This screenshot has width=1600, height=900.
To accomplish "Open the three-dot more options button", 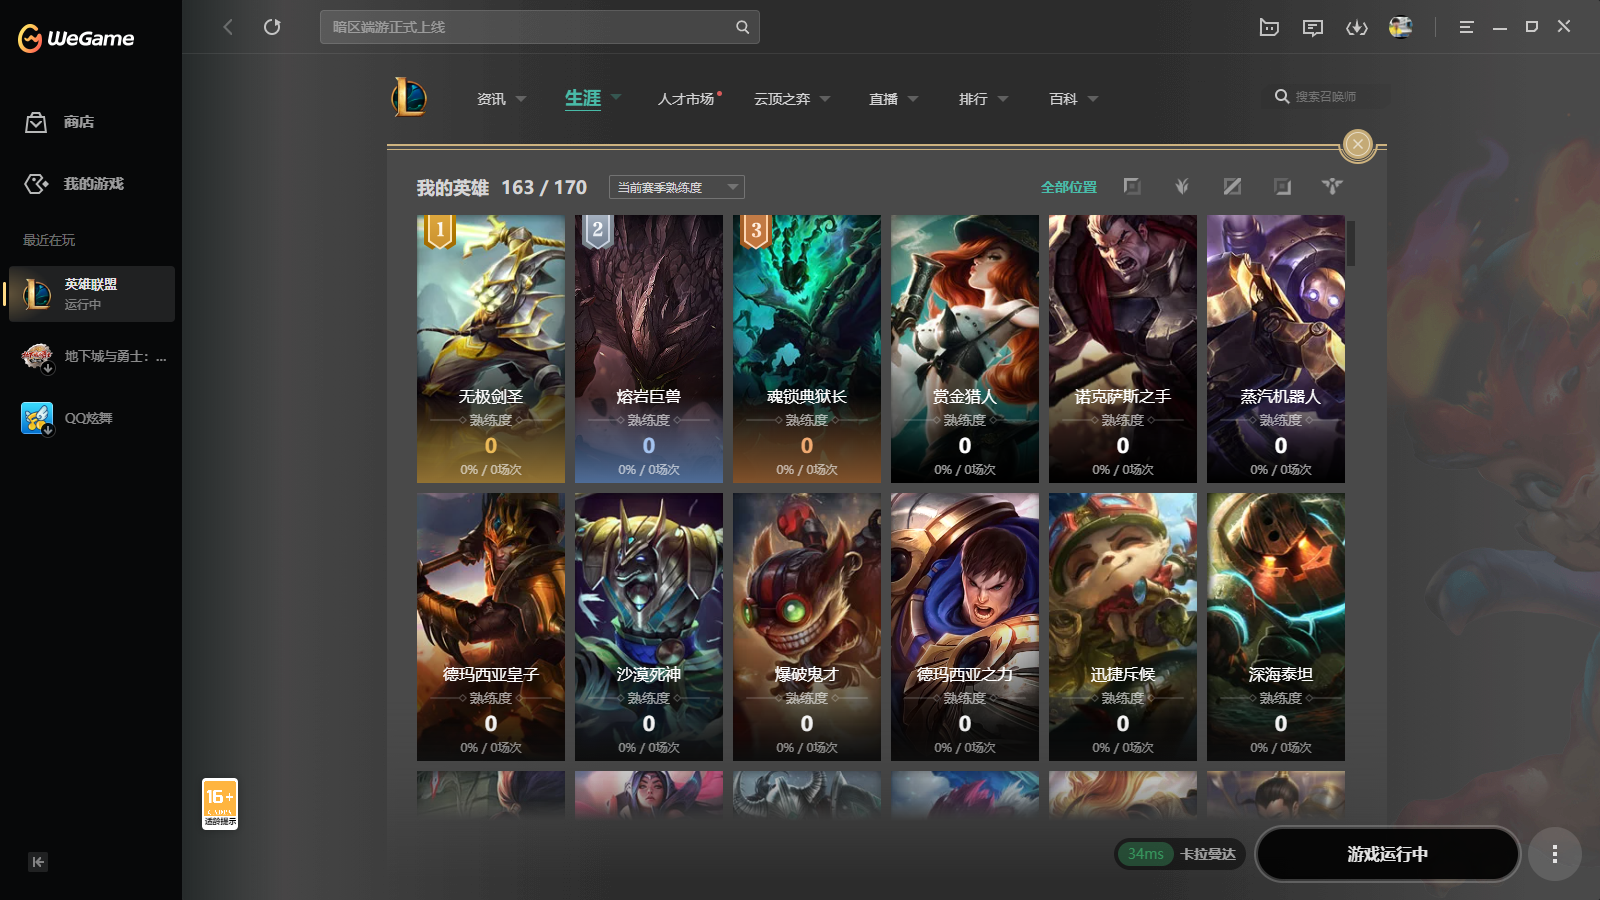I will [1554, 854].
